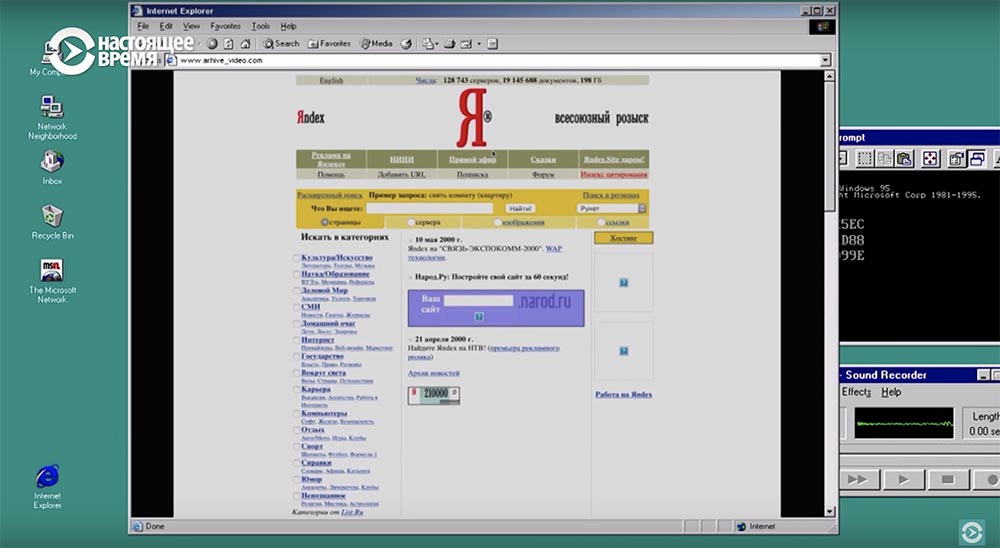The image size is (1000, 548).
Task: Open the Media toolbar button
Action: pyautogui.click(x=376, y=44)
